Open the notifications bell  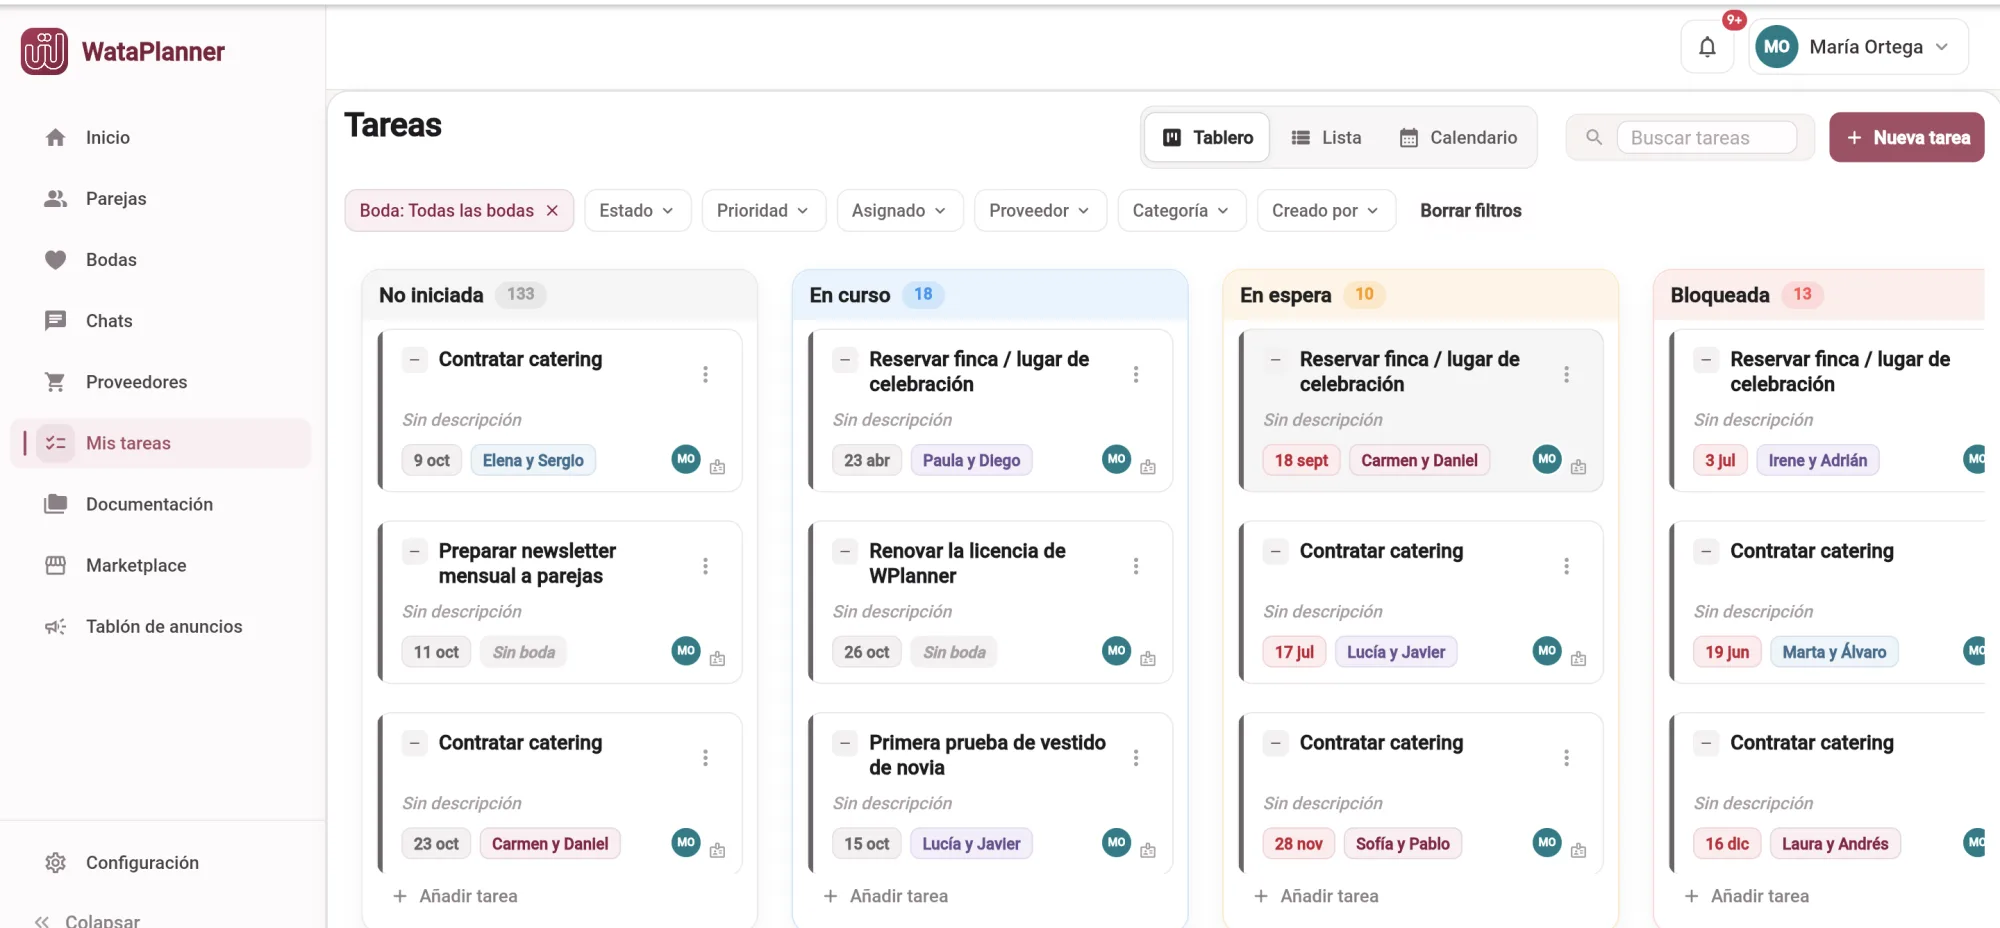tap(1707, 47)
